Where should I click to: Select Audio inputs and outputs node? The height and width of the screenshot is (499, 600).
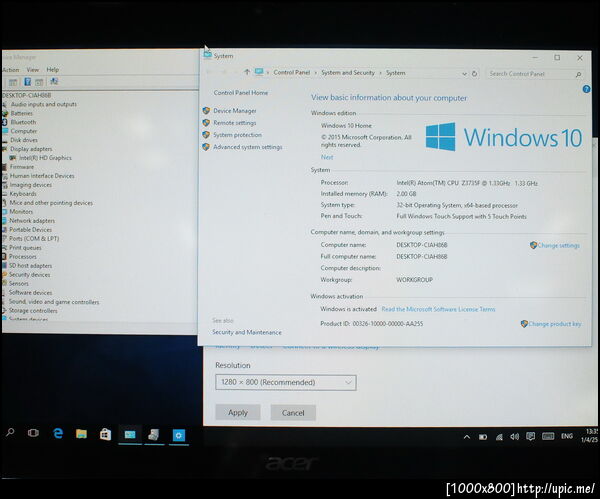click(44, 104)
